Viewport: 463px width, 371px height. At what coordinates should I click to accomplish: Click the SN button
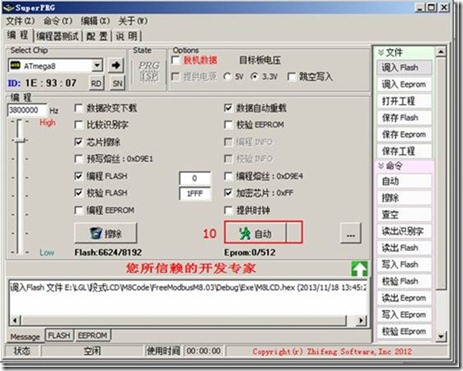pyautogui.click(x=117, y=83)
